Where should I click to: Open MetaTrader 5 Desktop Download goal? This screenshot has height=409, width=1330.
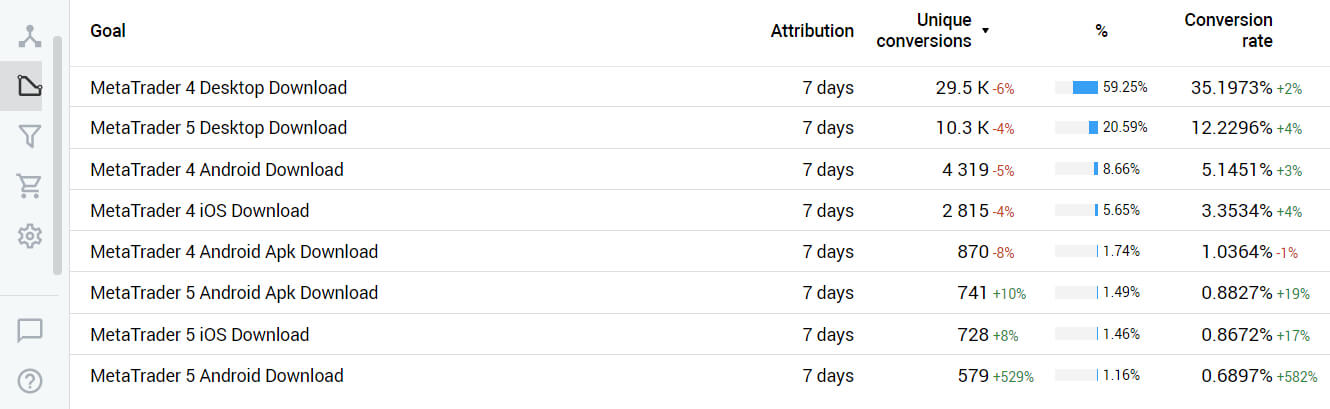point(218,128)
